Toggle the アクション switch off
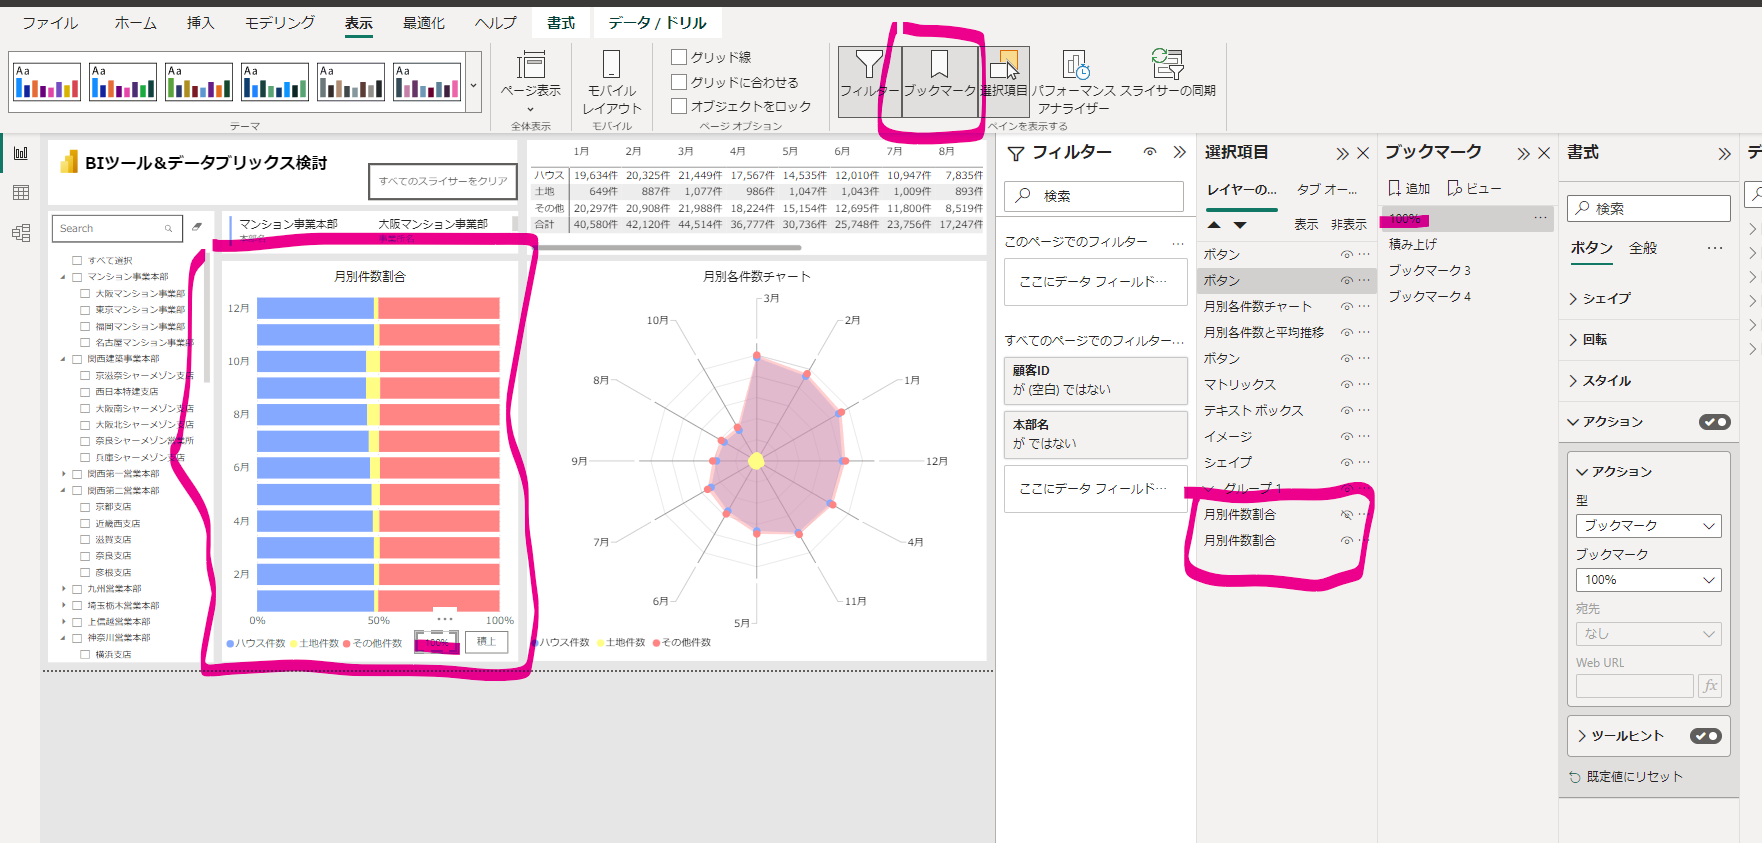 coord(1715,422)
